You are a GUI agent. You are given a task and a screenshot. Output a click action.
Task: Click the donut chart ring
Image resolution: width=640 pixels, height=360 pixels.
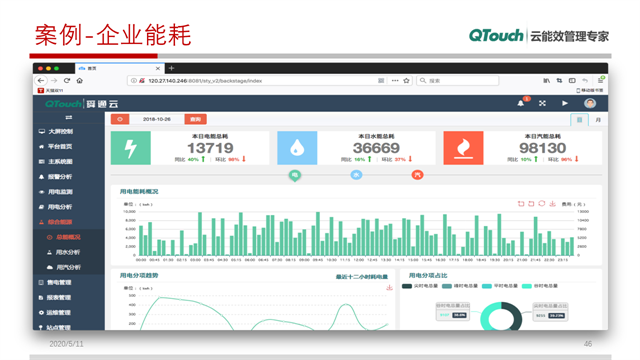[x=501, y=316]
